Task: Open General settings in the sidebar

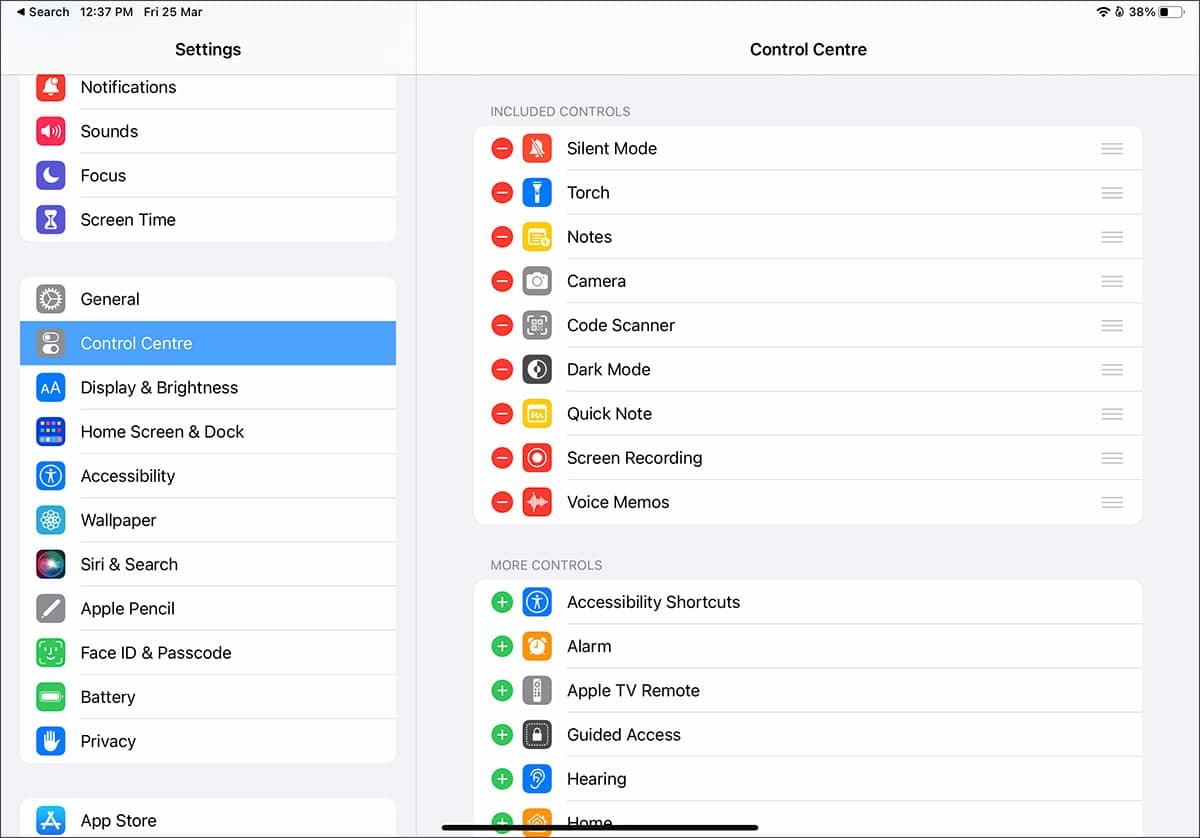Action: (110, 299)
